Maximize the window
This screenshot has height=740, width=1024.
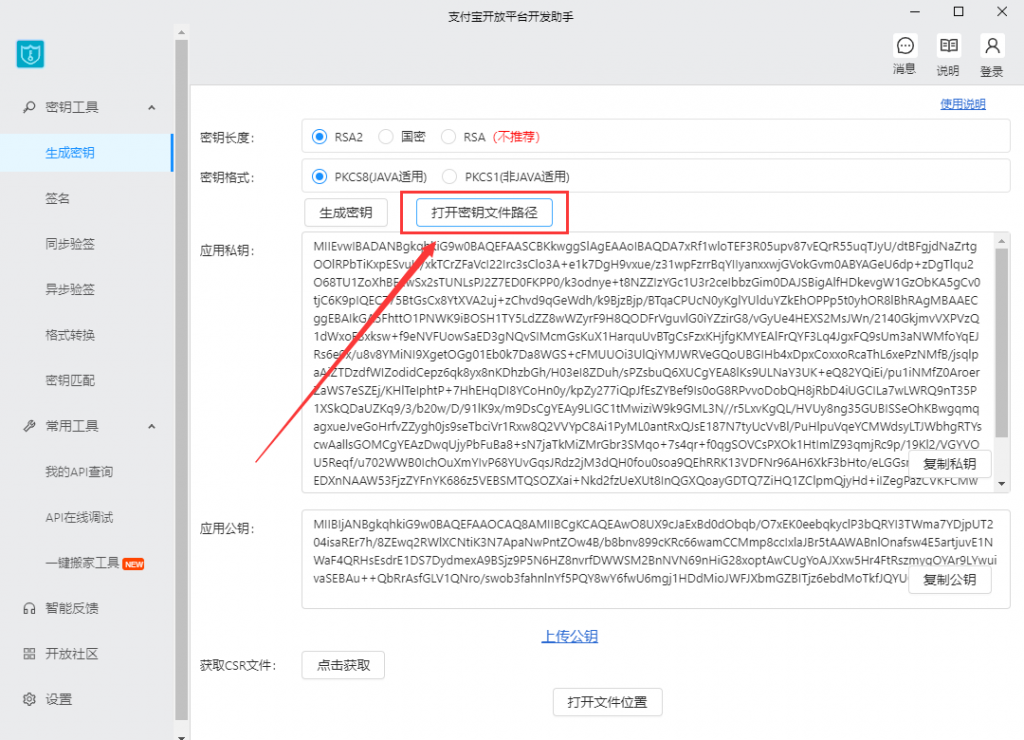pos(958,12)
